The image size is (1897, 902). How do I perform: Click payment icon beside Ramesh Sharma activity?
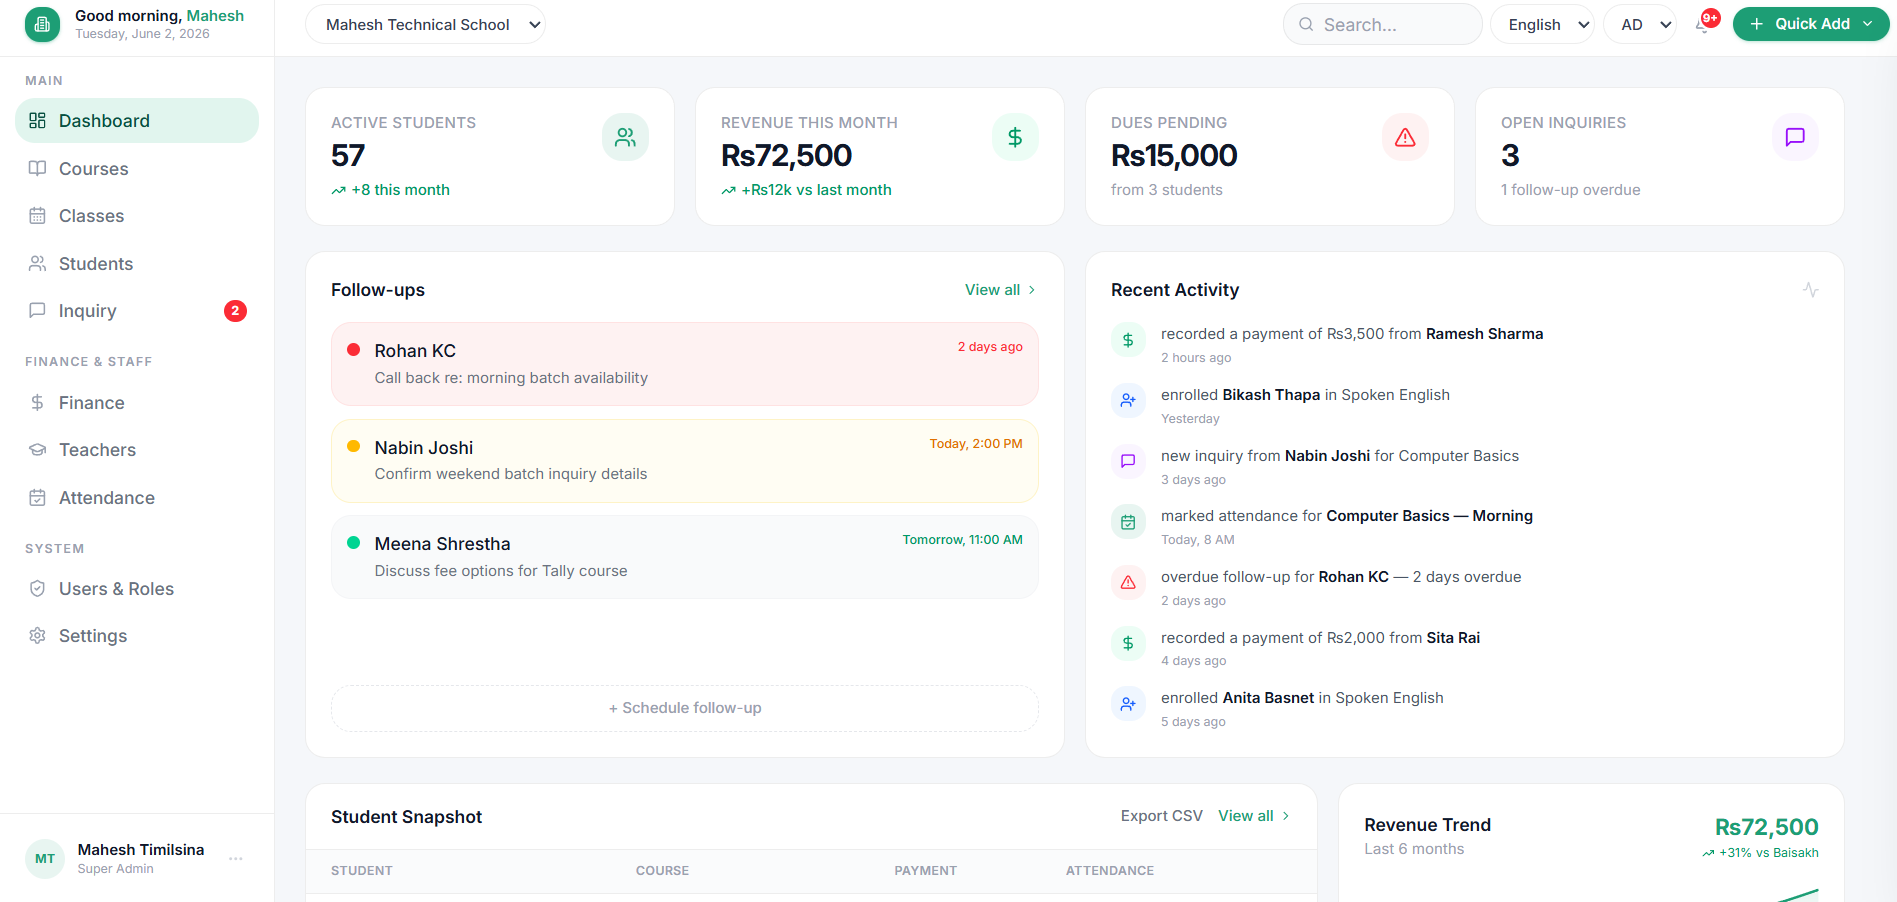(1128, 340)
